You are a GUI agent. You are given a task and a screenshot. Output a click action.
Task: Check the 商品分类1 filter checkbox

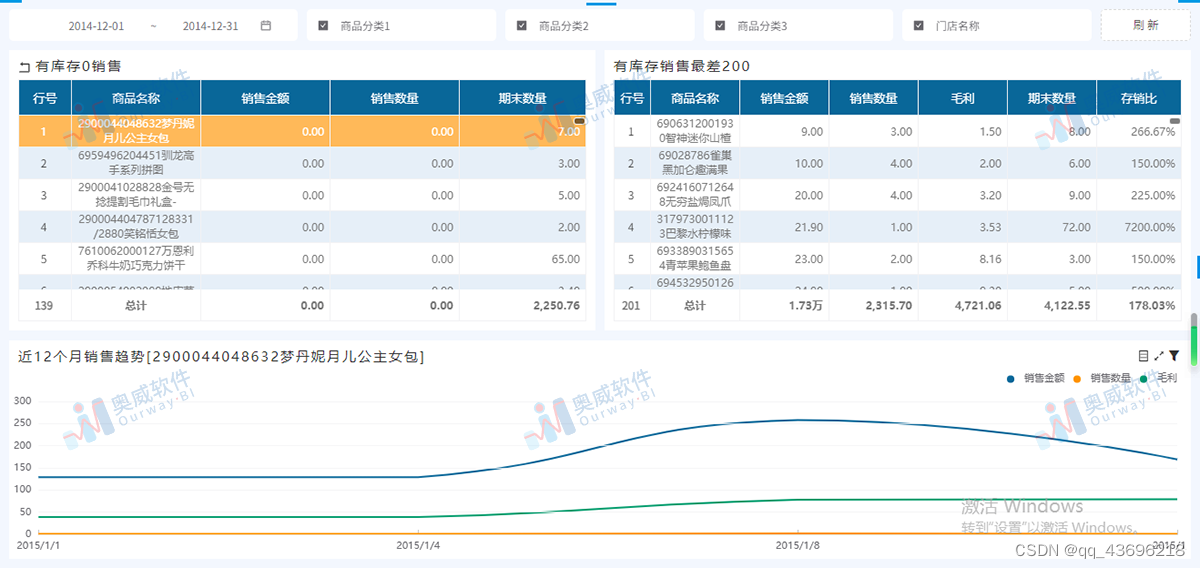[x=323, y=25]
